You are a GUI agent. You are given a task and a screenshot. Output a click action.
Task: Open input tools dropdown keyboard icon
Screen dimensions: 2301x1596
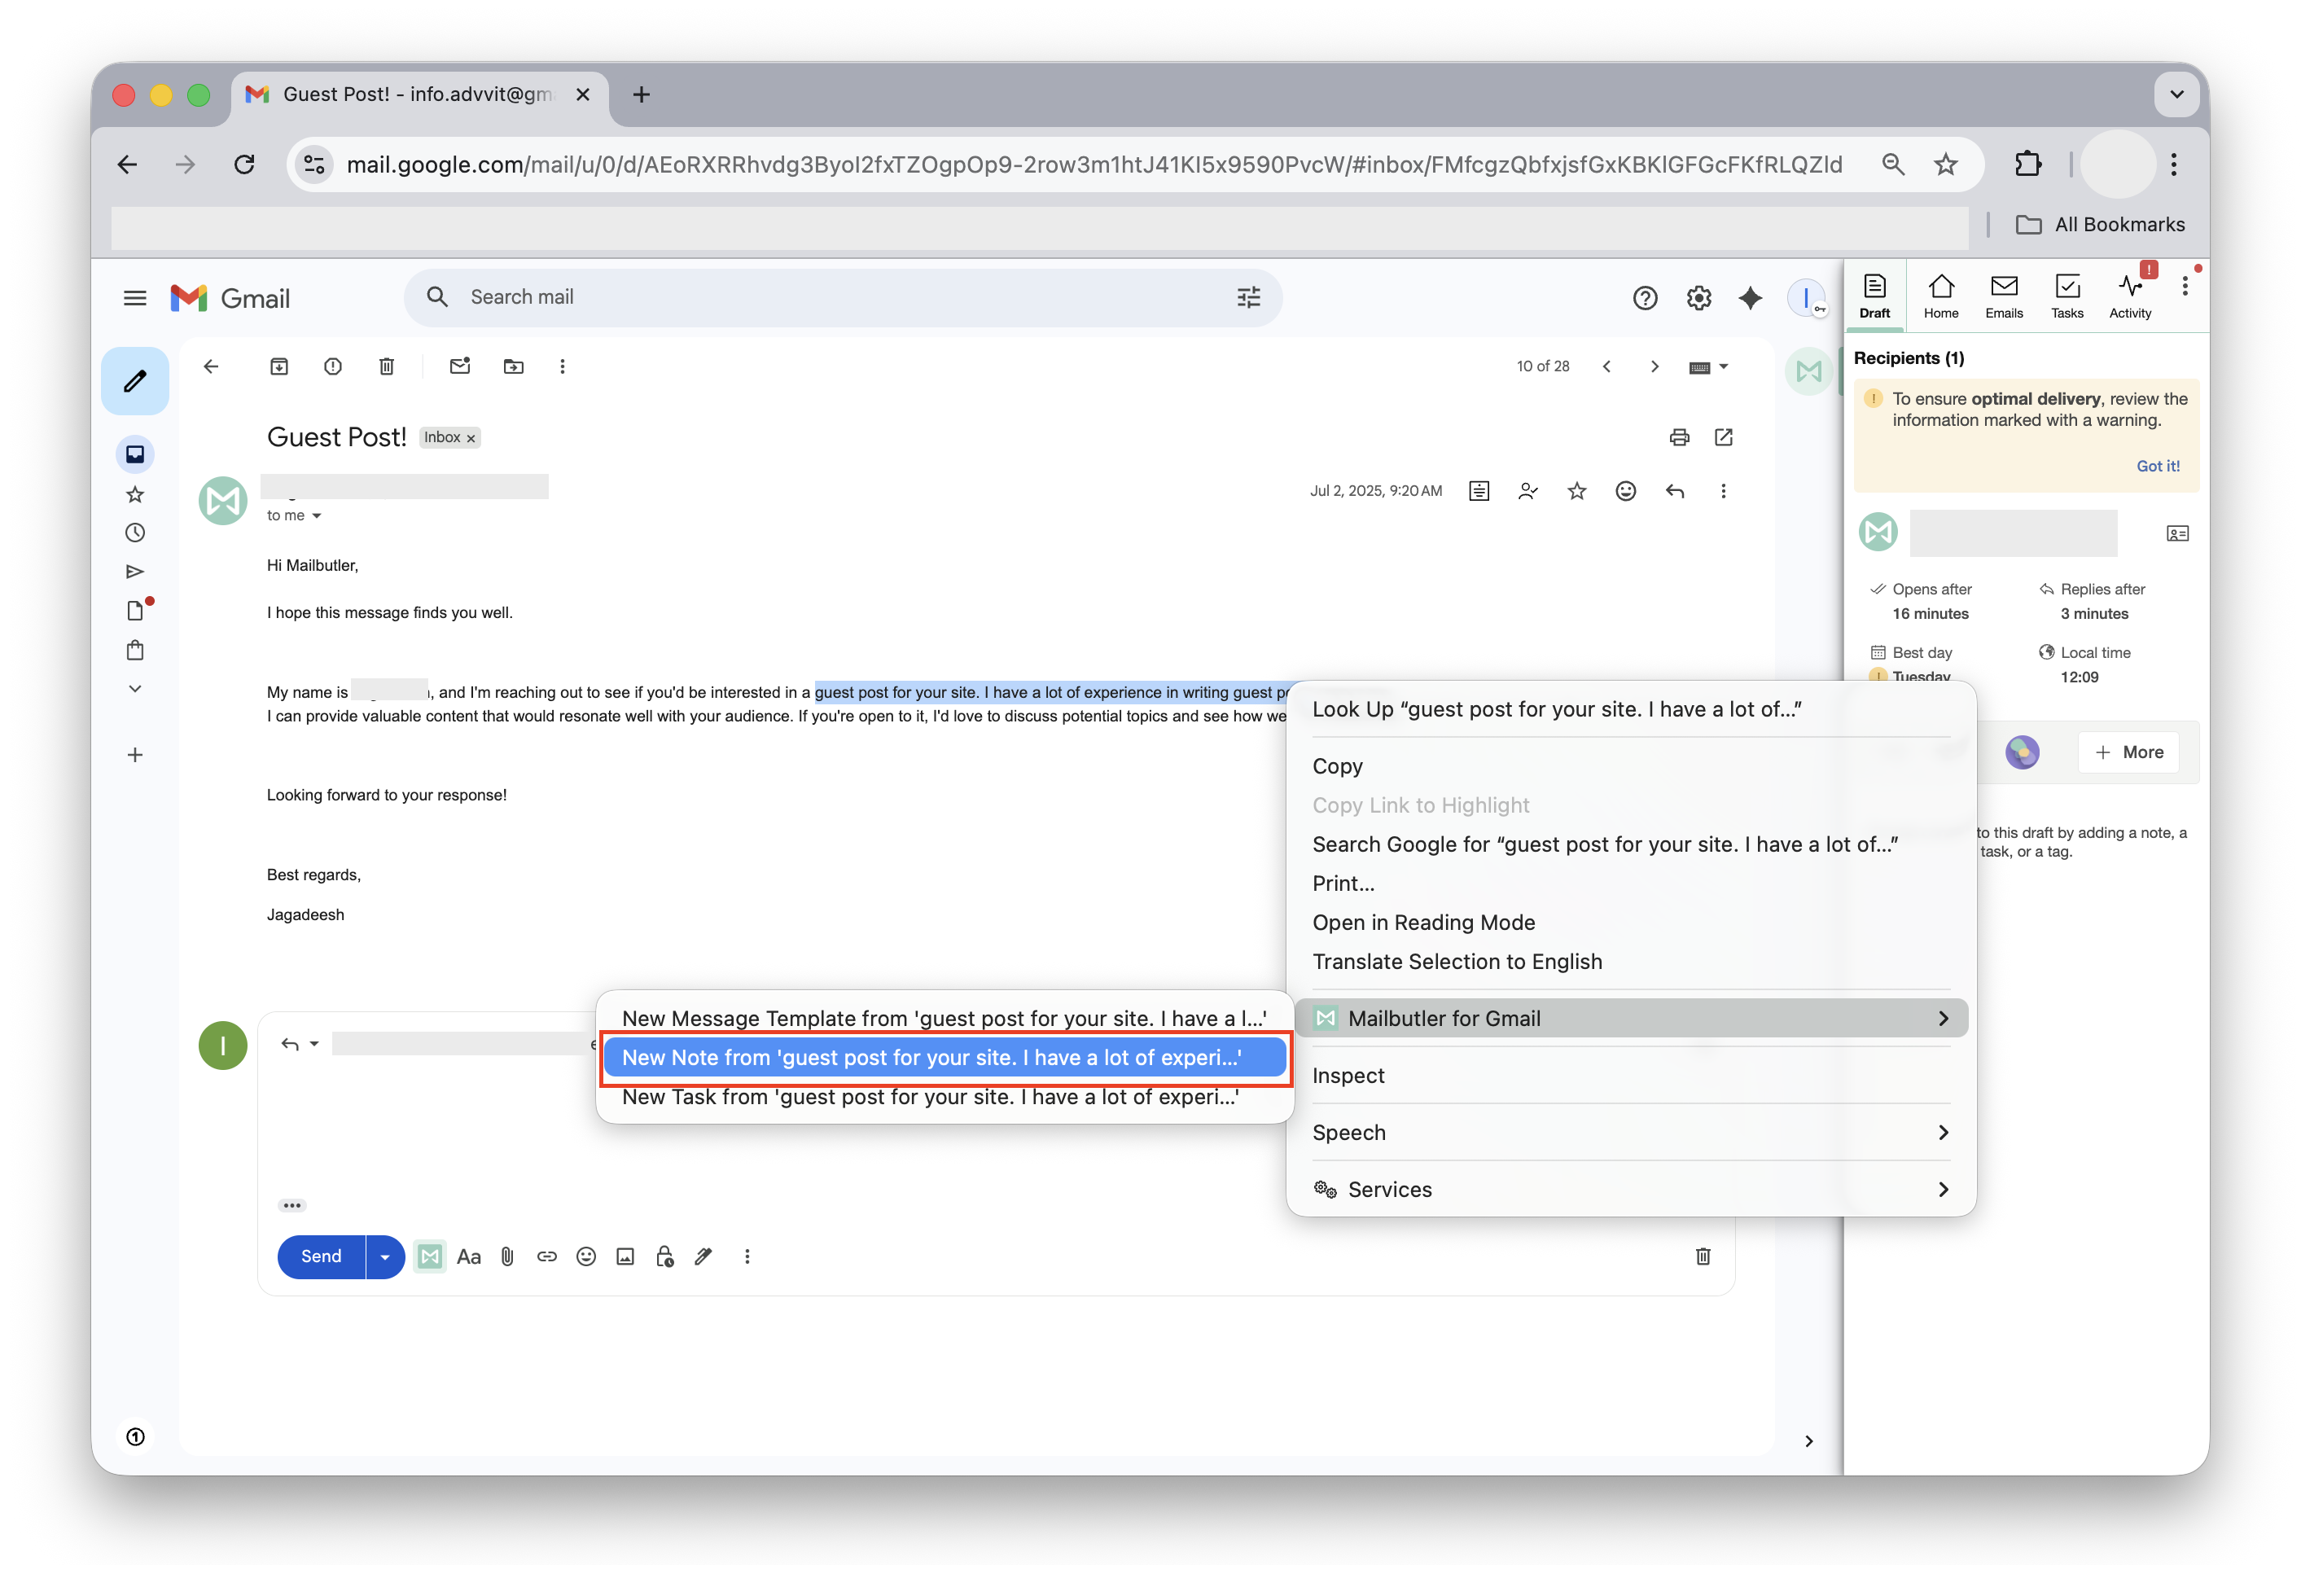pyautogui.click(x=1708, y=367)
